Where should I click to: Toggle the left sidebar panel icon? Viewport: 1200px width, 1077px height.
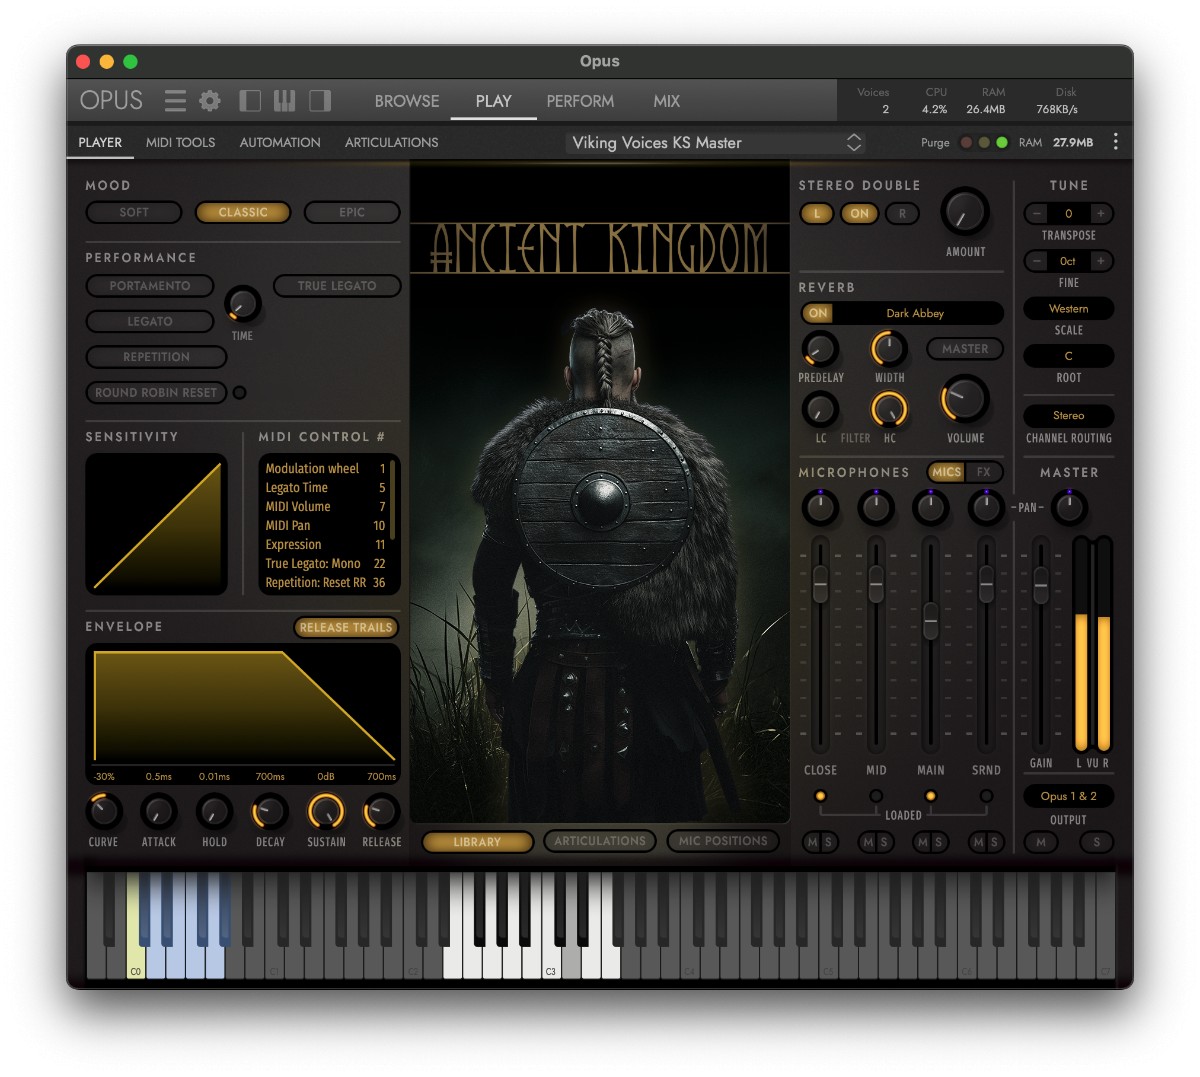point(250,101)
